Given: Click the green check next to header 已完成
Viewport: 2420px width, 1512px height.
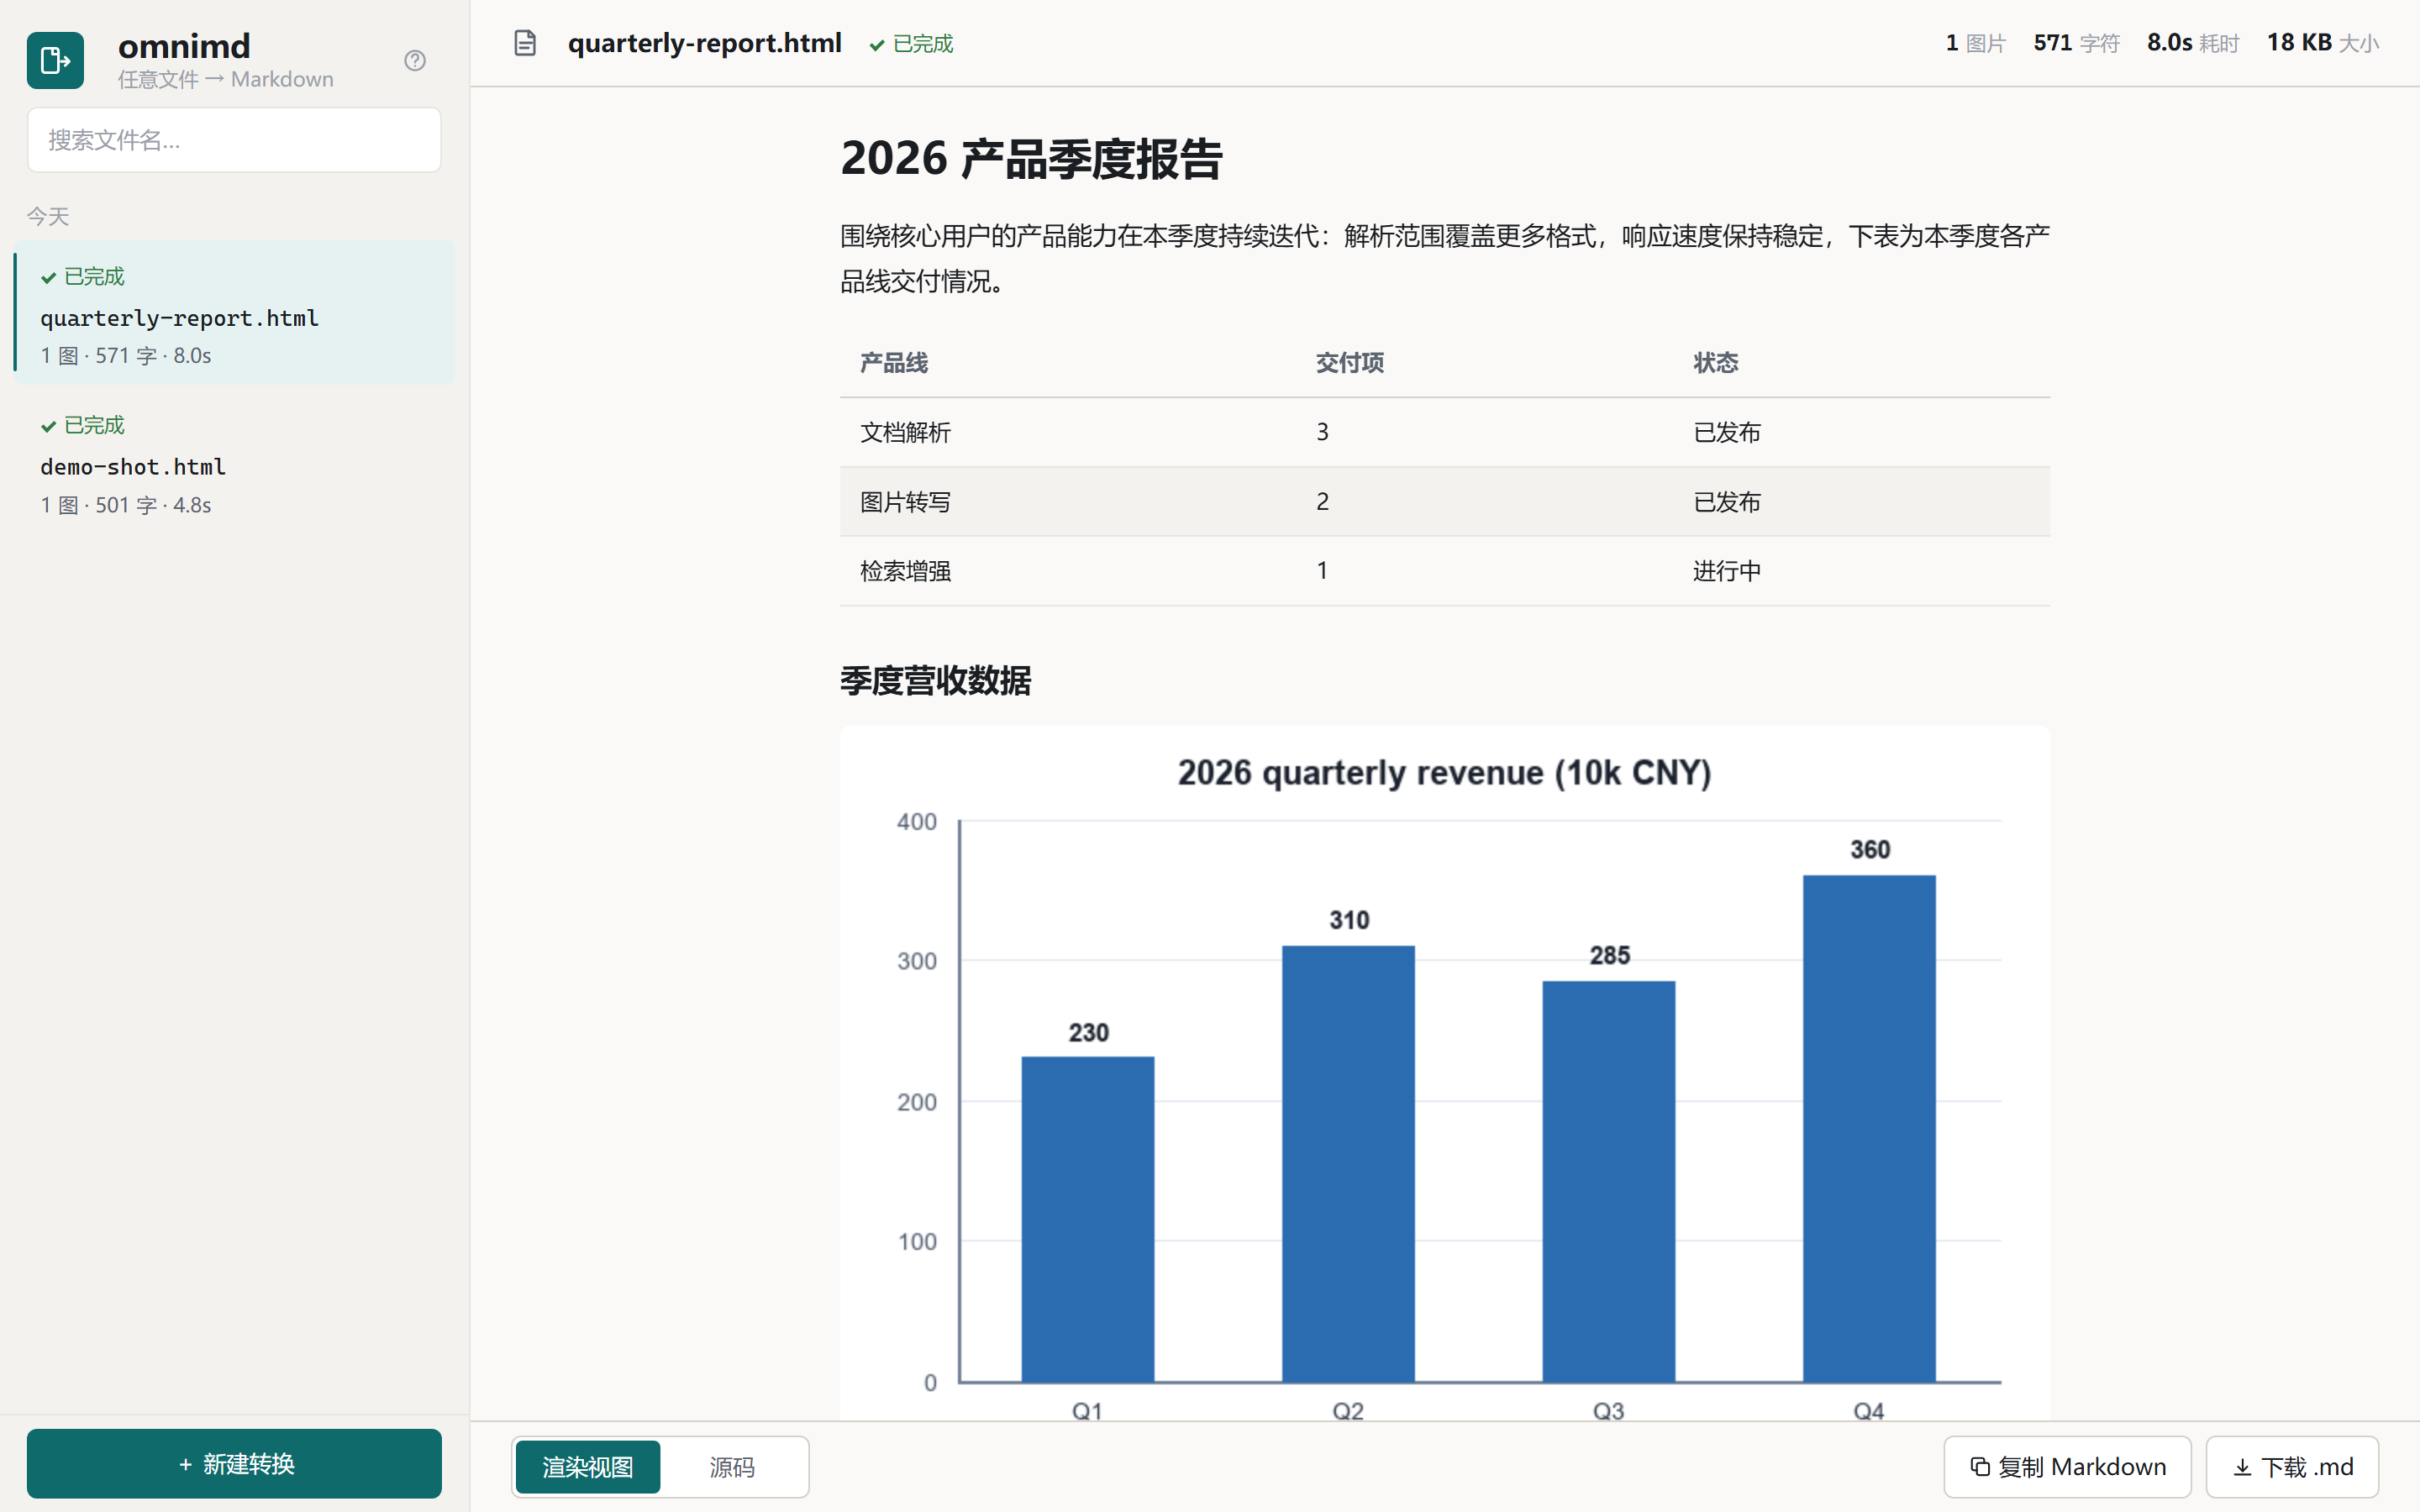Looking at the screenshot, I should [877, 45].
